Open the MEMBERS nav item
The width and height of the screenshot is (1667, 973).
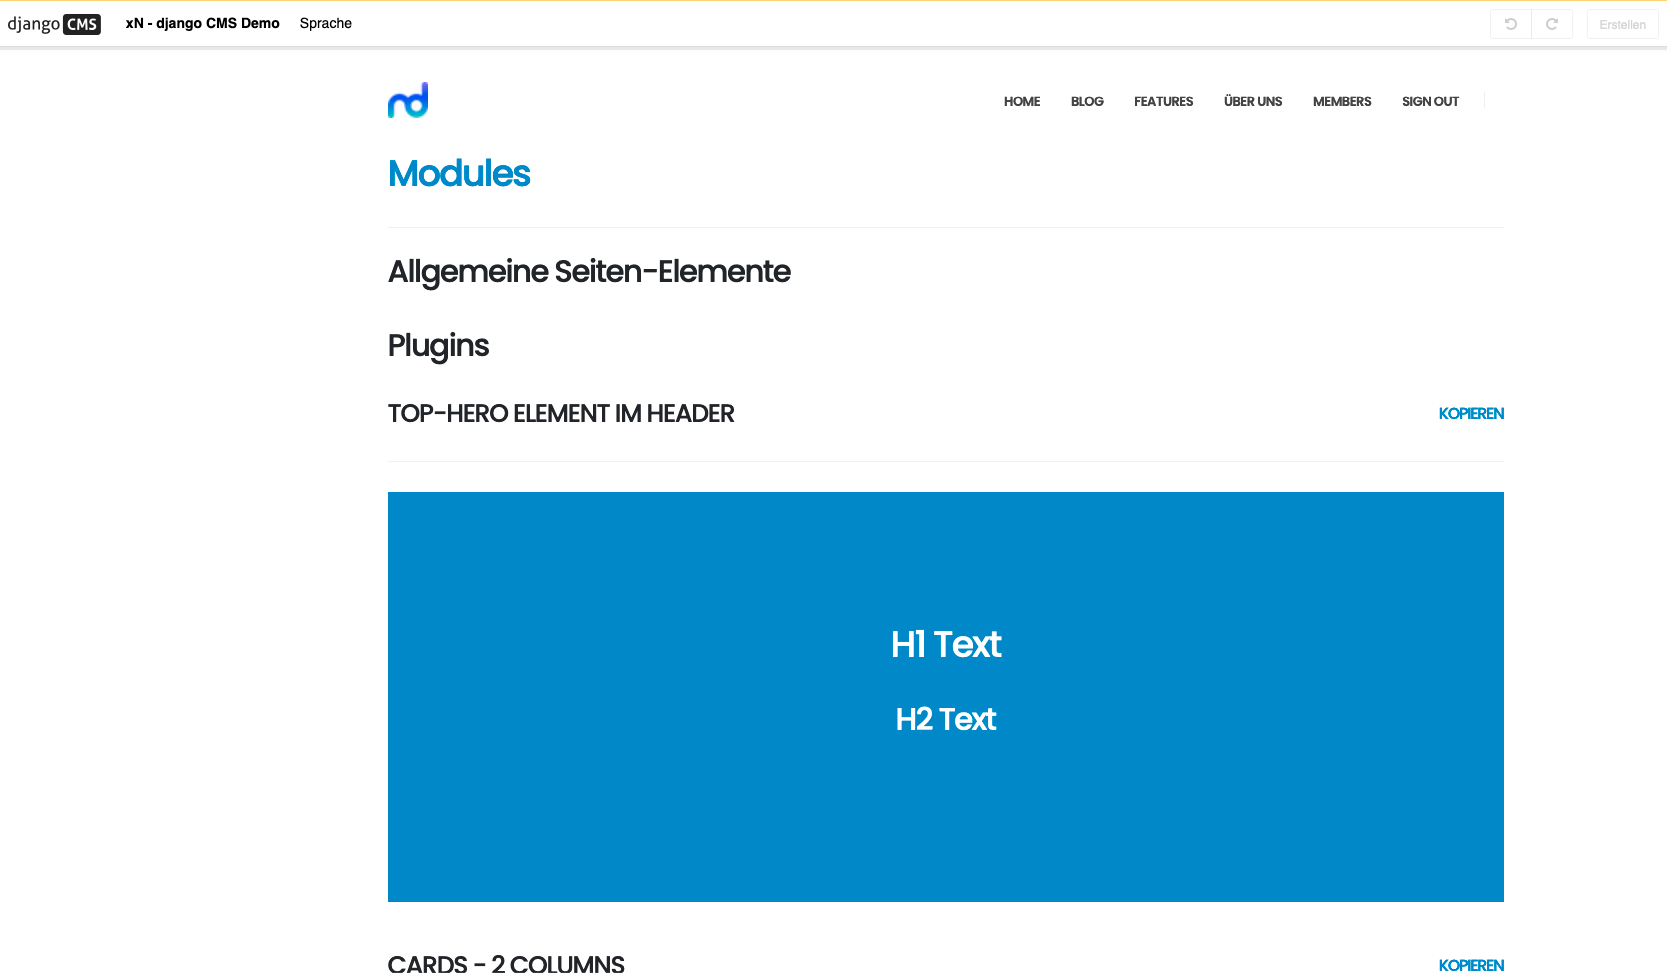(x=1342, y=101)
